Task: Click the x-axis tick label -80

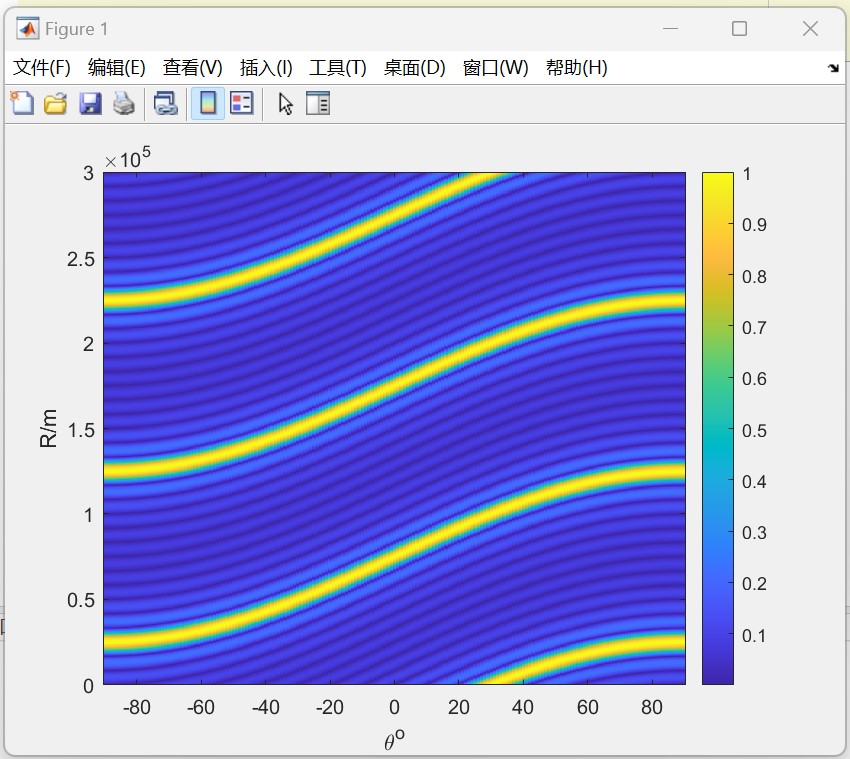Action: (x=137, y=707)
